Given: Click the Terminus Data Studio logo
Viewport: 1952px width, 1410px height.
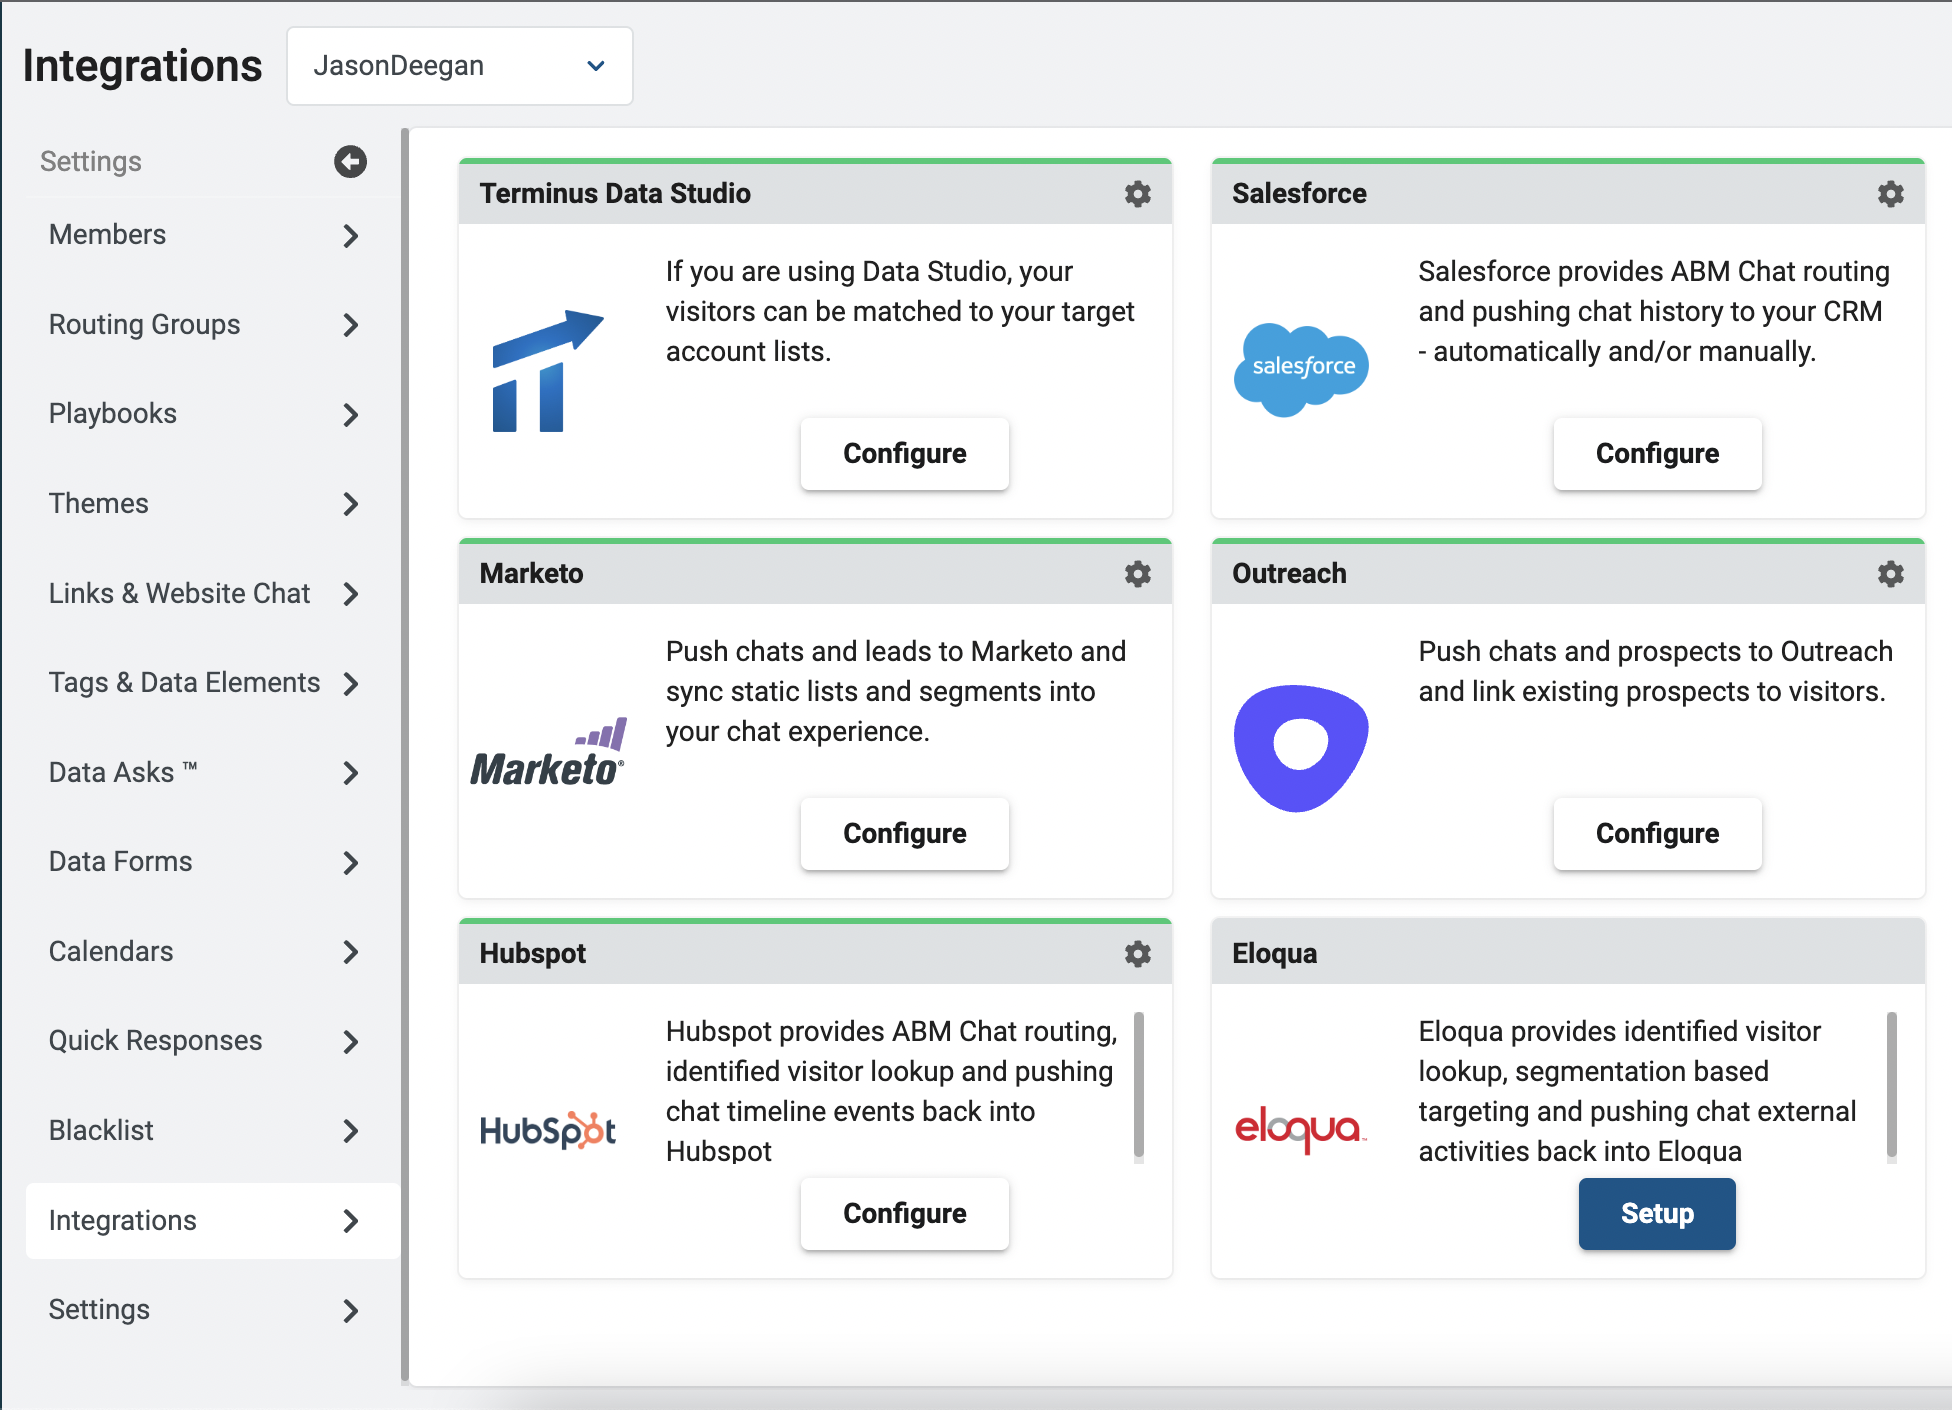Looking at the screenshot, I should [x=547, y=371].
